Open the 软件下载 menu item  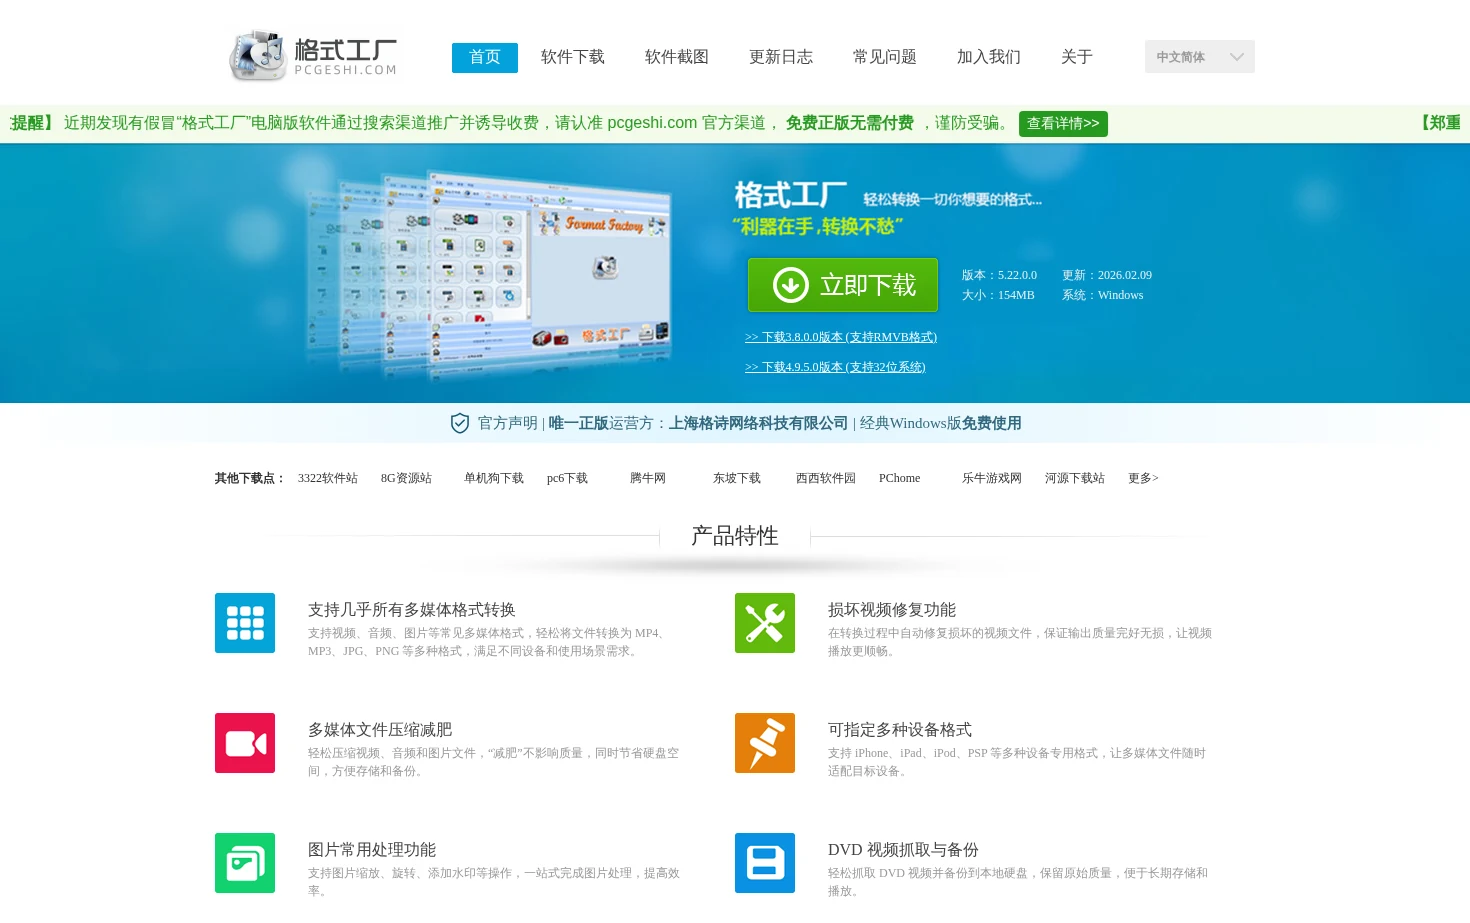pos(573,57)
